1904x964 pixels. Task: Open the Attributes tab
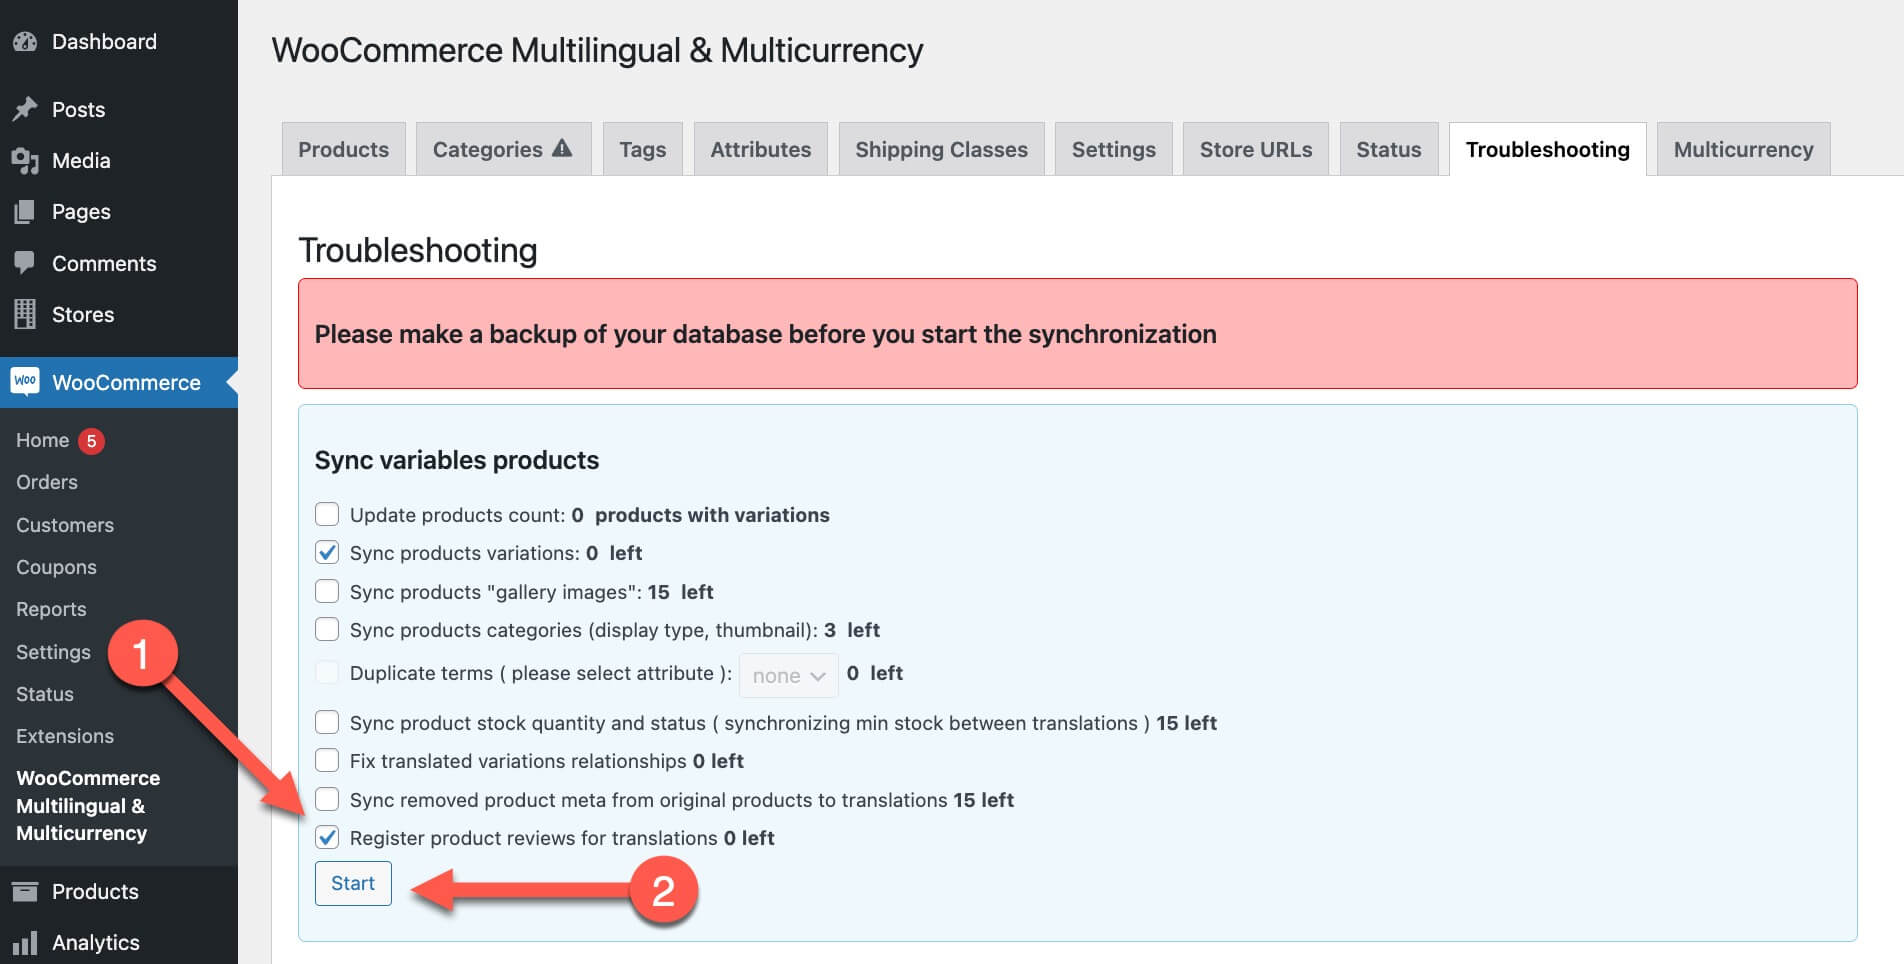[760, 149]
